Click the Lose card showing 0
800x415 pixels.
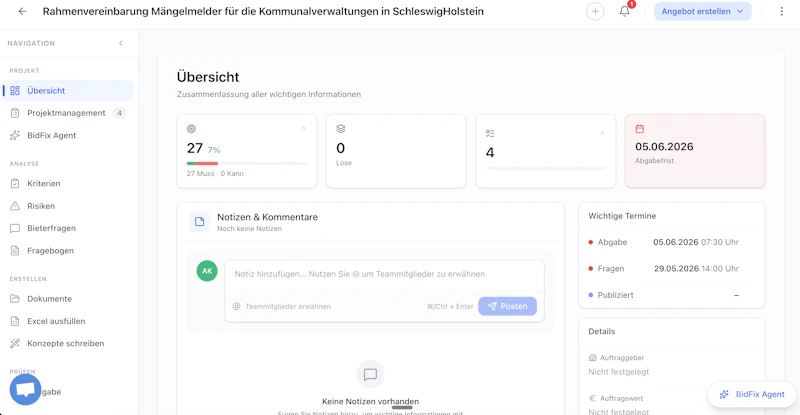coord(396,151)
